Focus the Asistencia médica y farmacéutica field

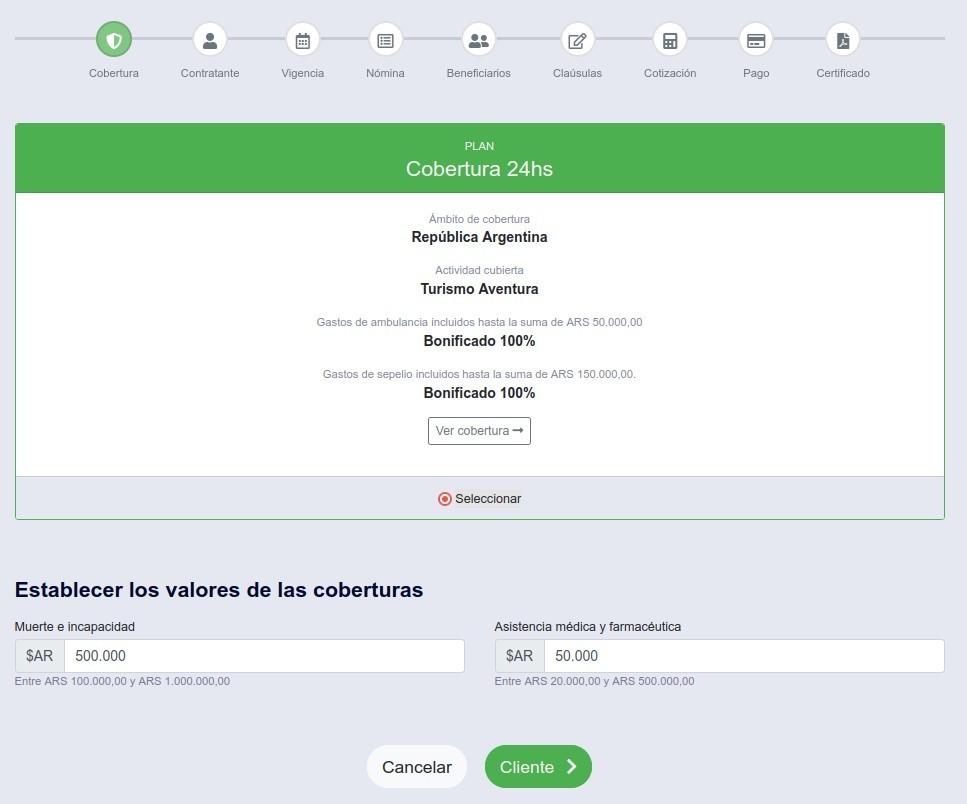[743, 656]
